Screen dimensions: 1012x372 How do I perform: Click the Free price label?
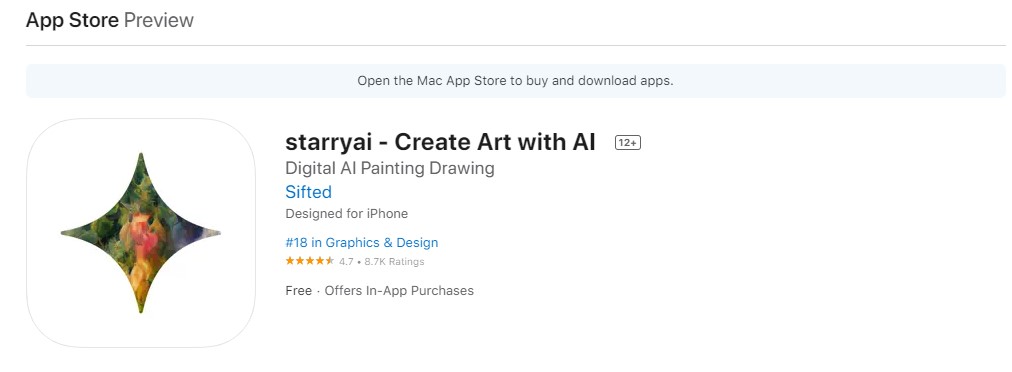tap(299, 291)
